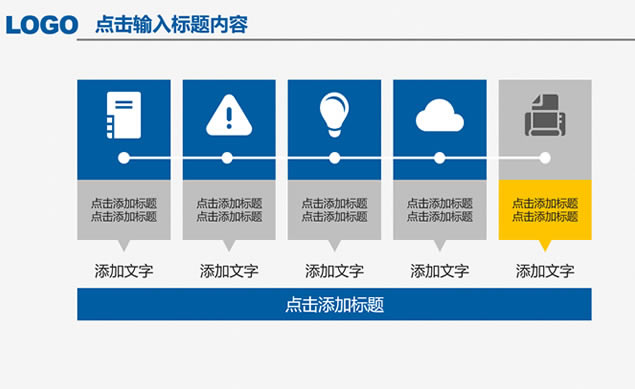Select the gray callout box under the notebook icon
635x389 pixels.
tap(124, 210)
